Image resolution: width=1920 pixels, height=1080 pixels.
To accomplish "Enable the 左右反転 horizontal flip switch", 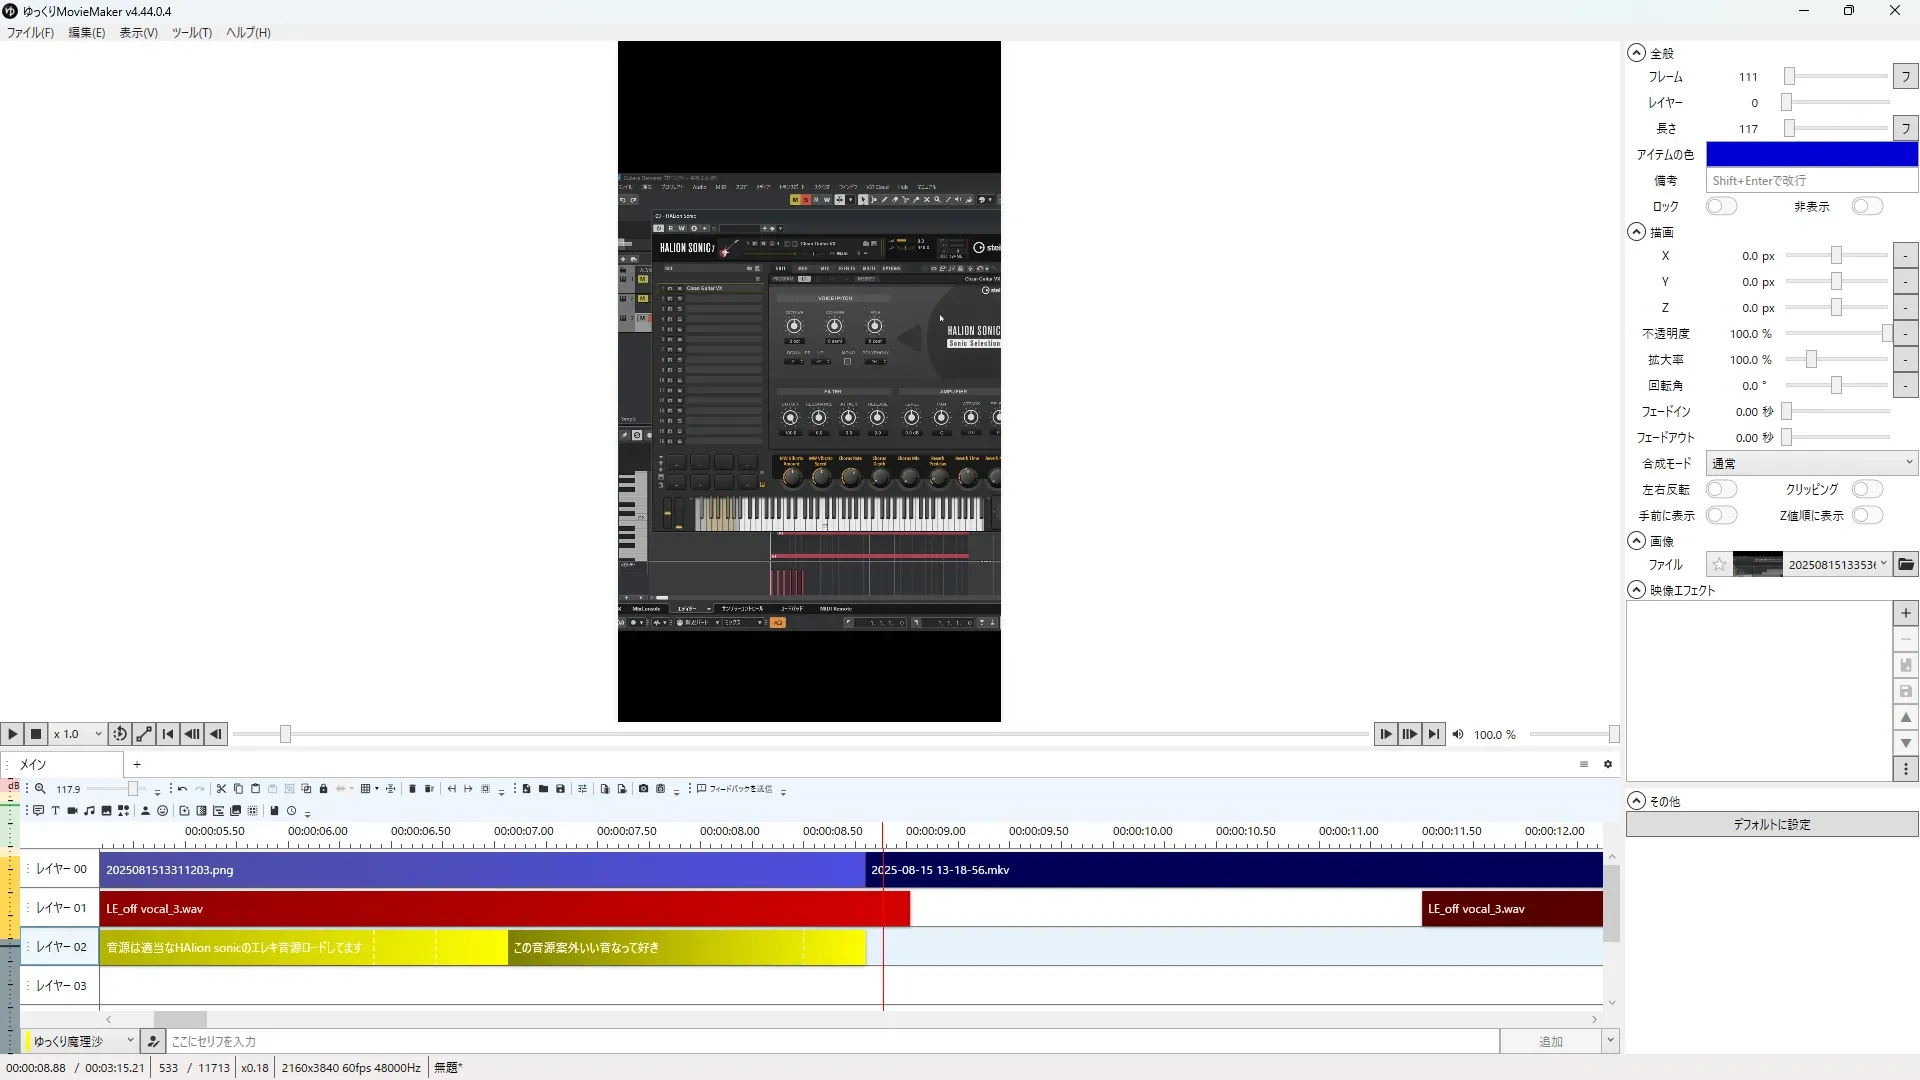I will click(x=1721, y=490).
